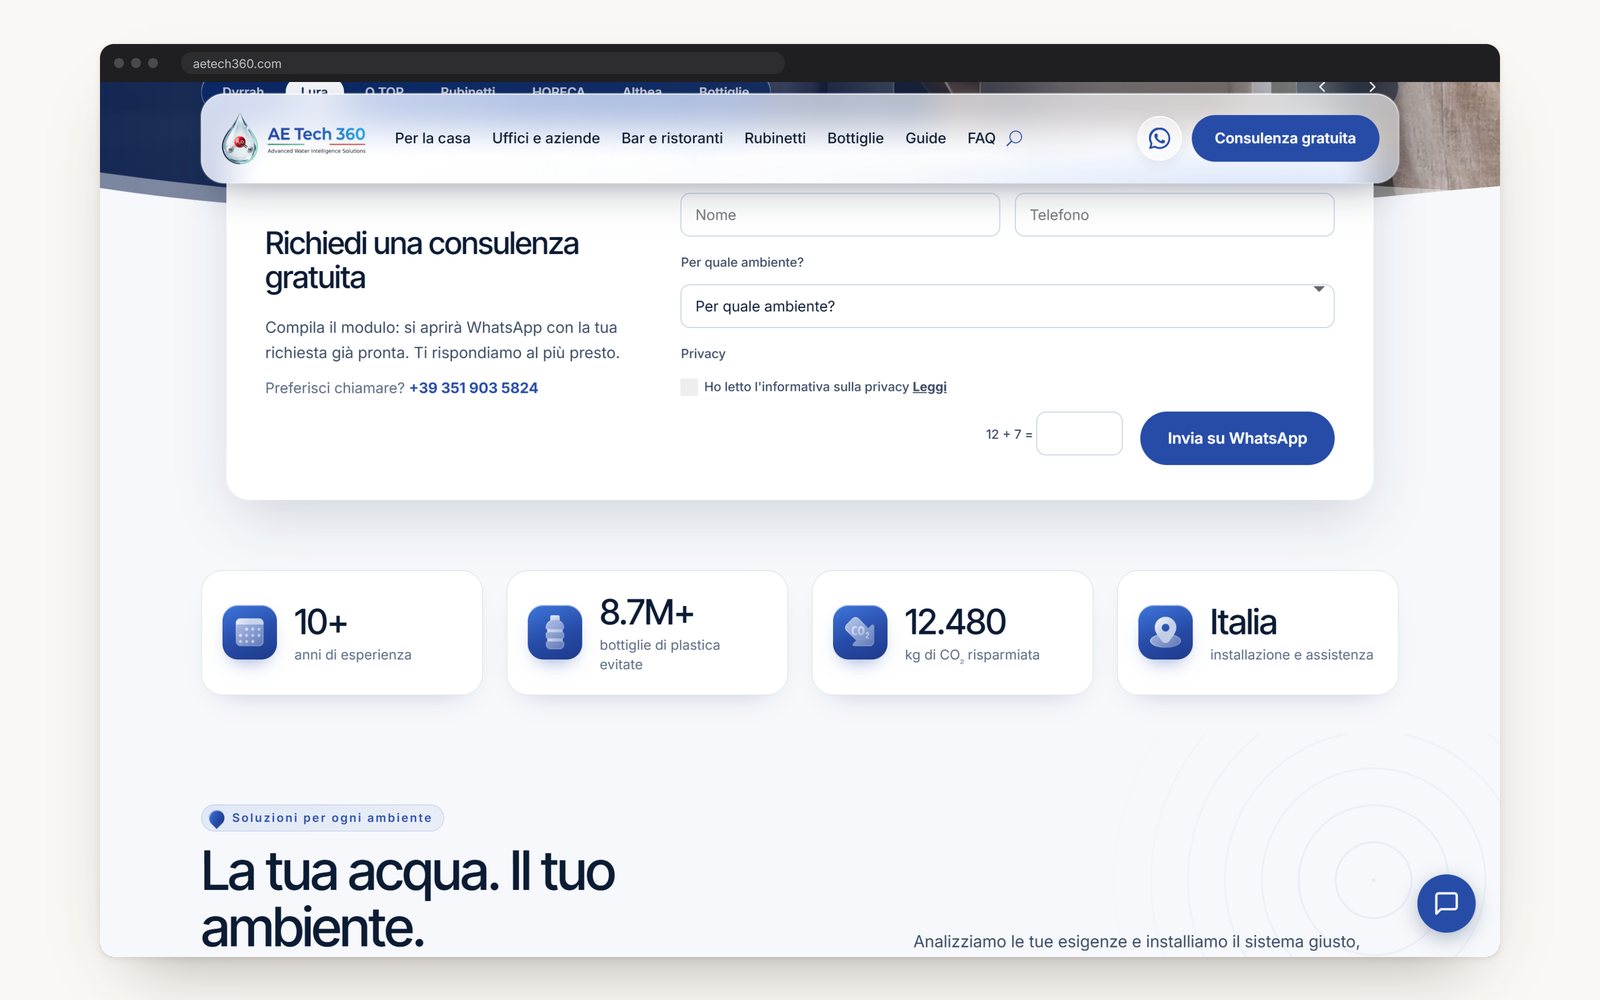Call the +39 351 903 5824 link
This screenshot has width=1600, height=1000.
(x=473, y=388)
